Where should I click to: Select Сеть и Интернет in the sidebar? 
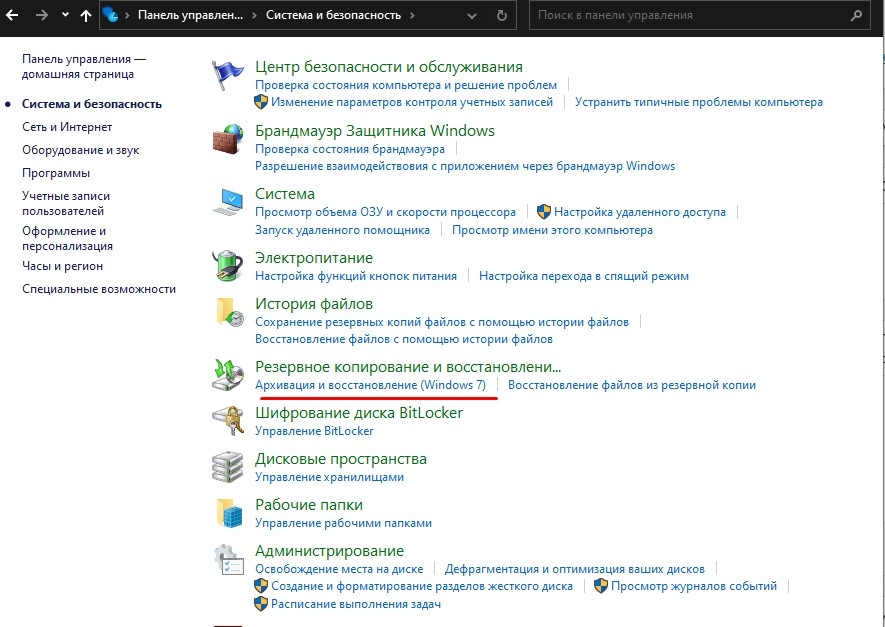67,127
